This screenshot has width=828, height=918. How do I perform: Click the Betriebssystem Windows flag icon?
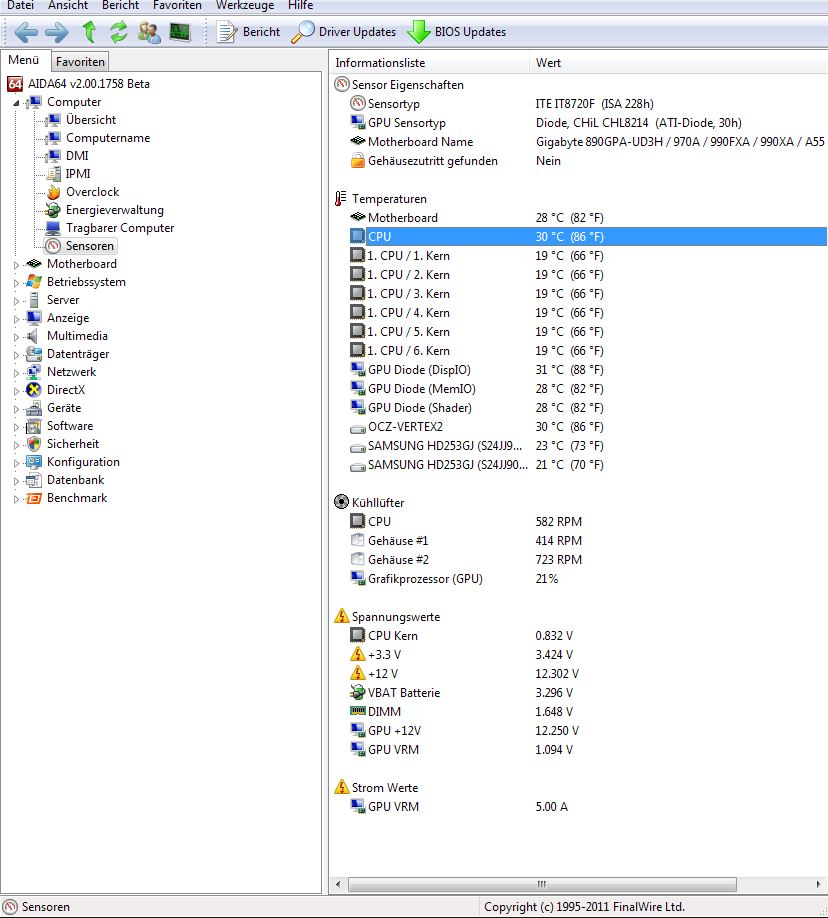click(34, 282)
